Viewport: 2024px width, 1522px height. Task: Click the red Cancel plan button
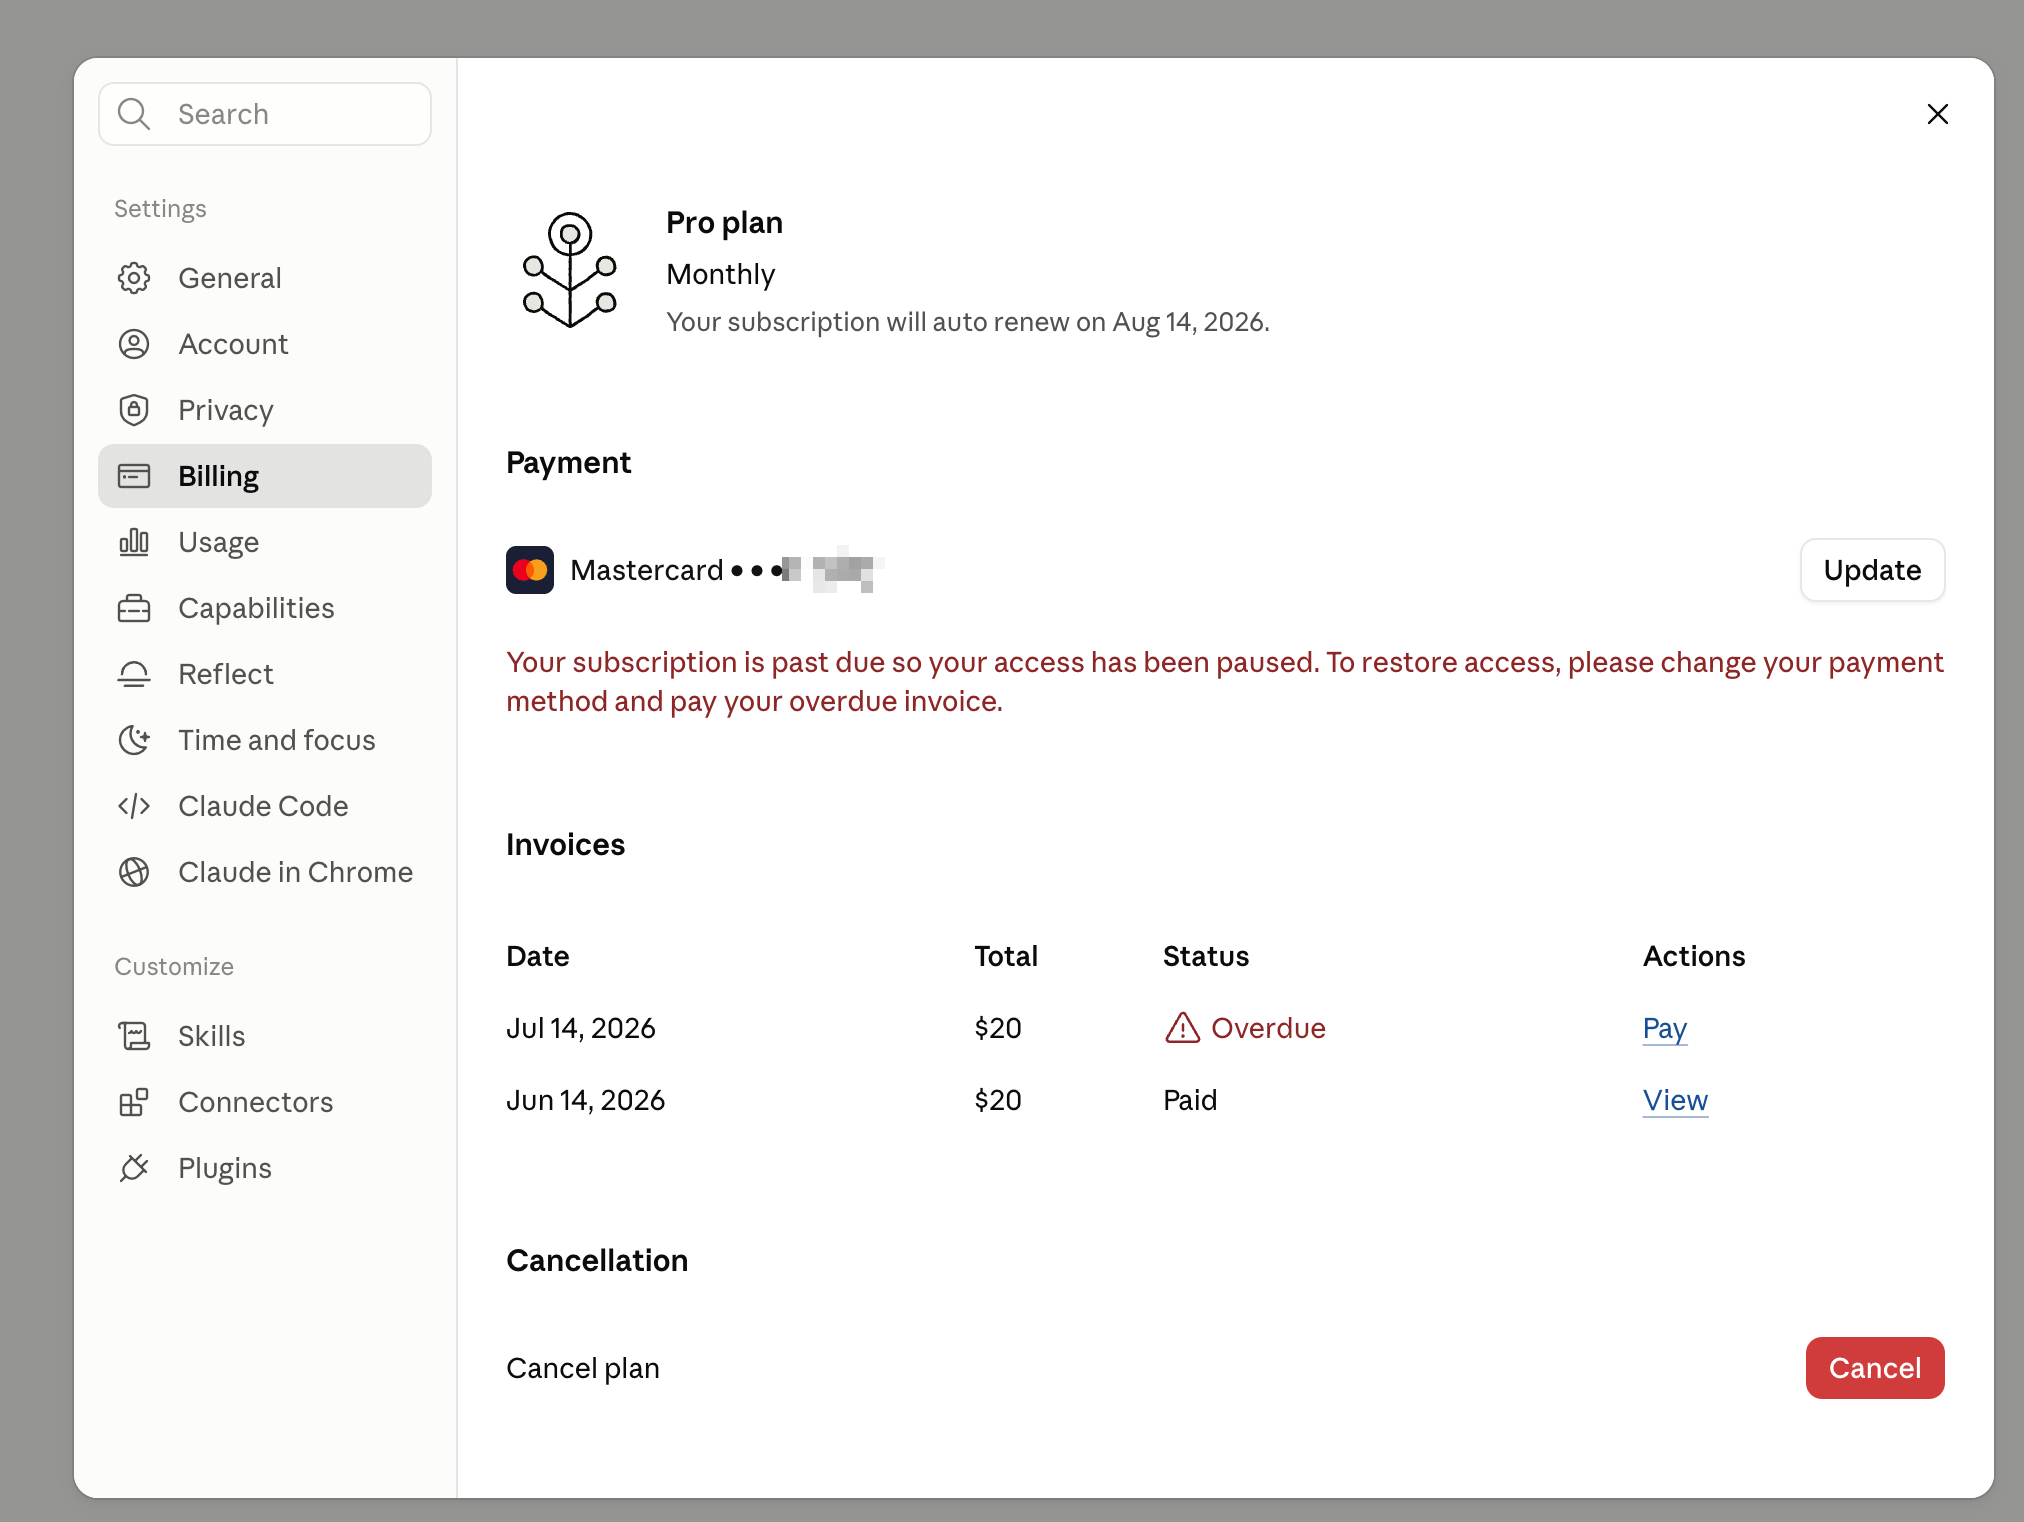[x=1874, y=1368]
